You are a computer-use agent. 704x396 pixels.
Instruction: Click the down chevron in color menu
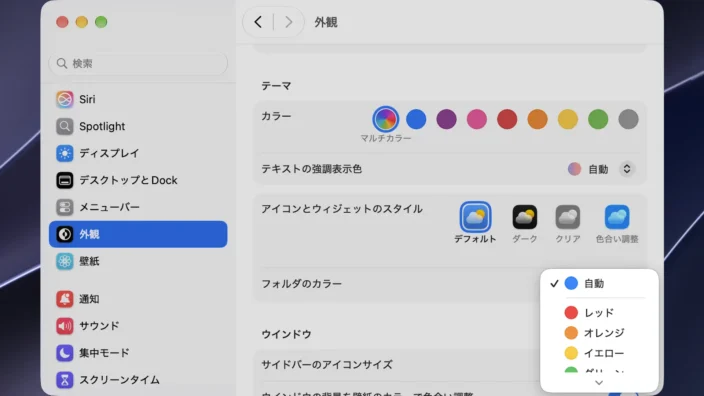click(x=599, y=383)
